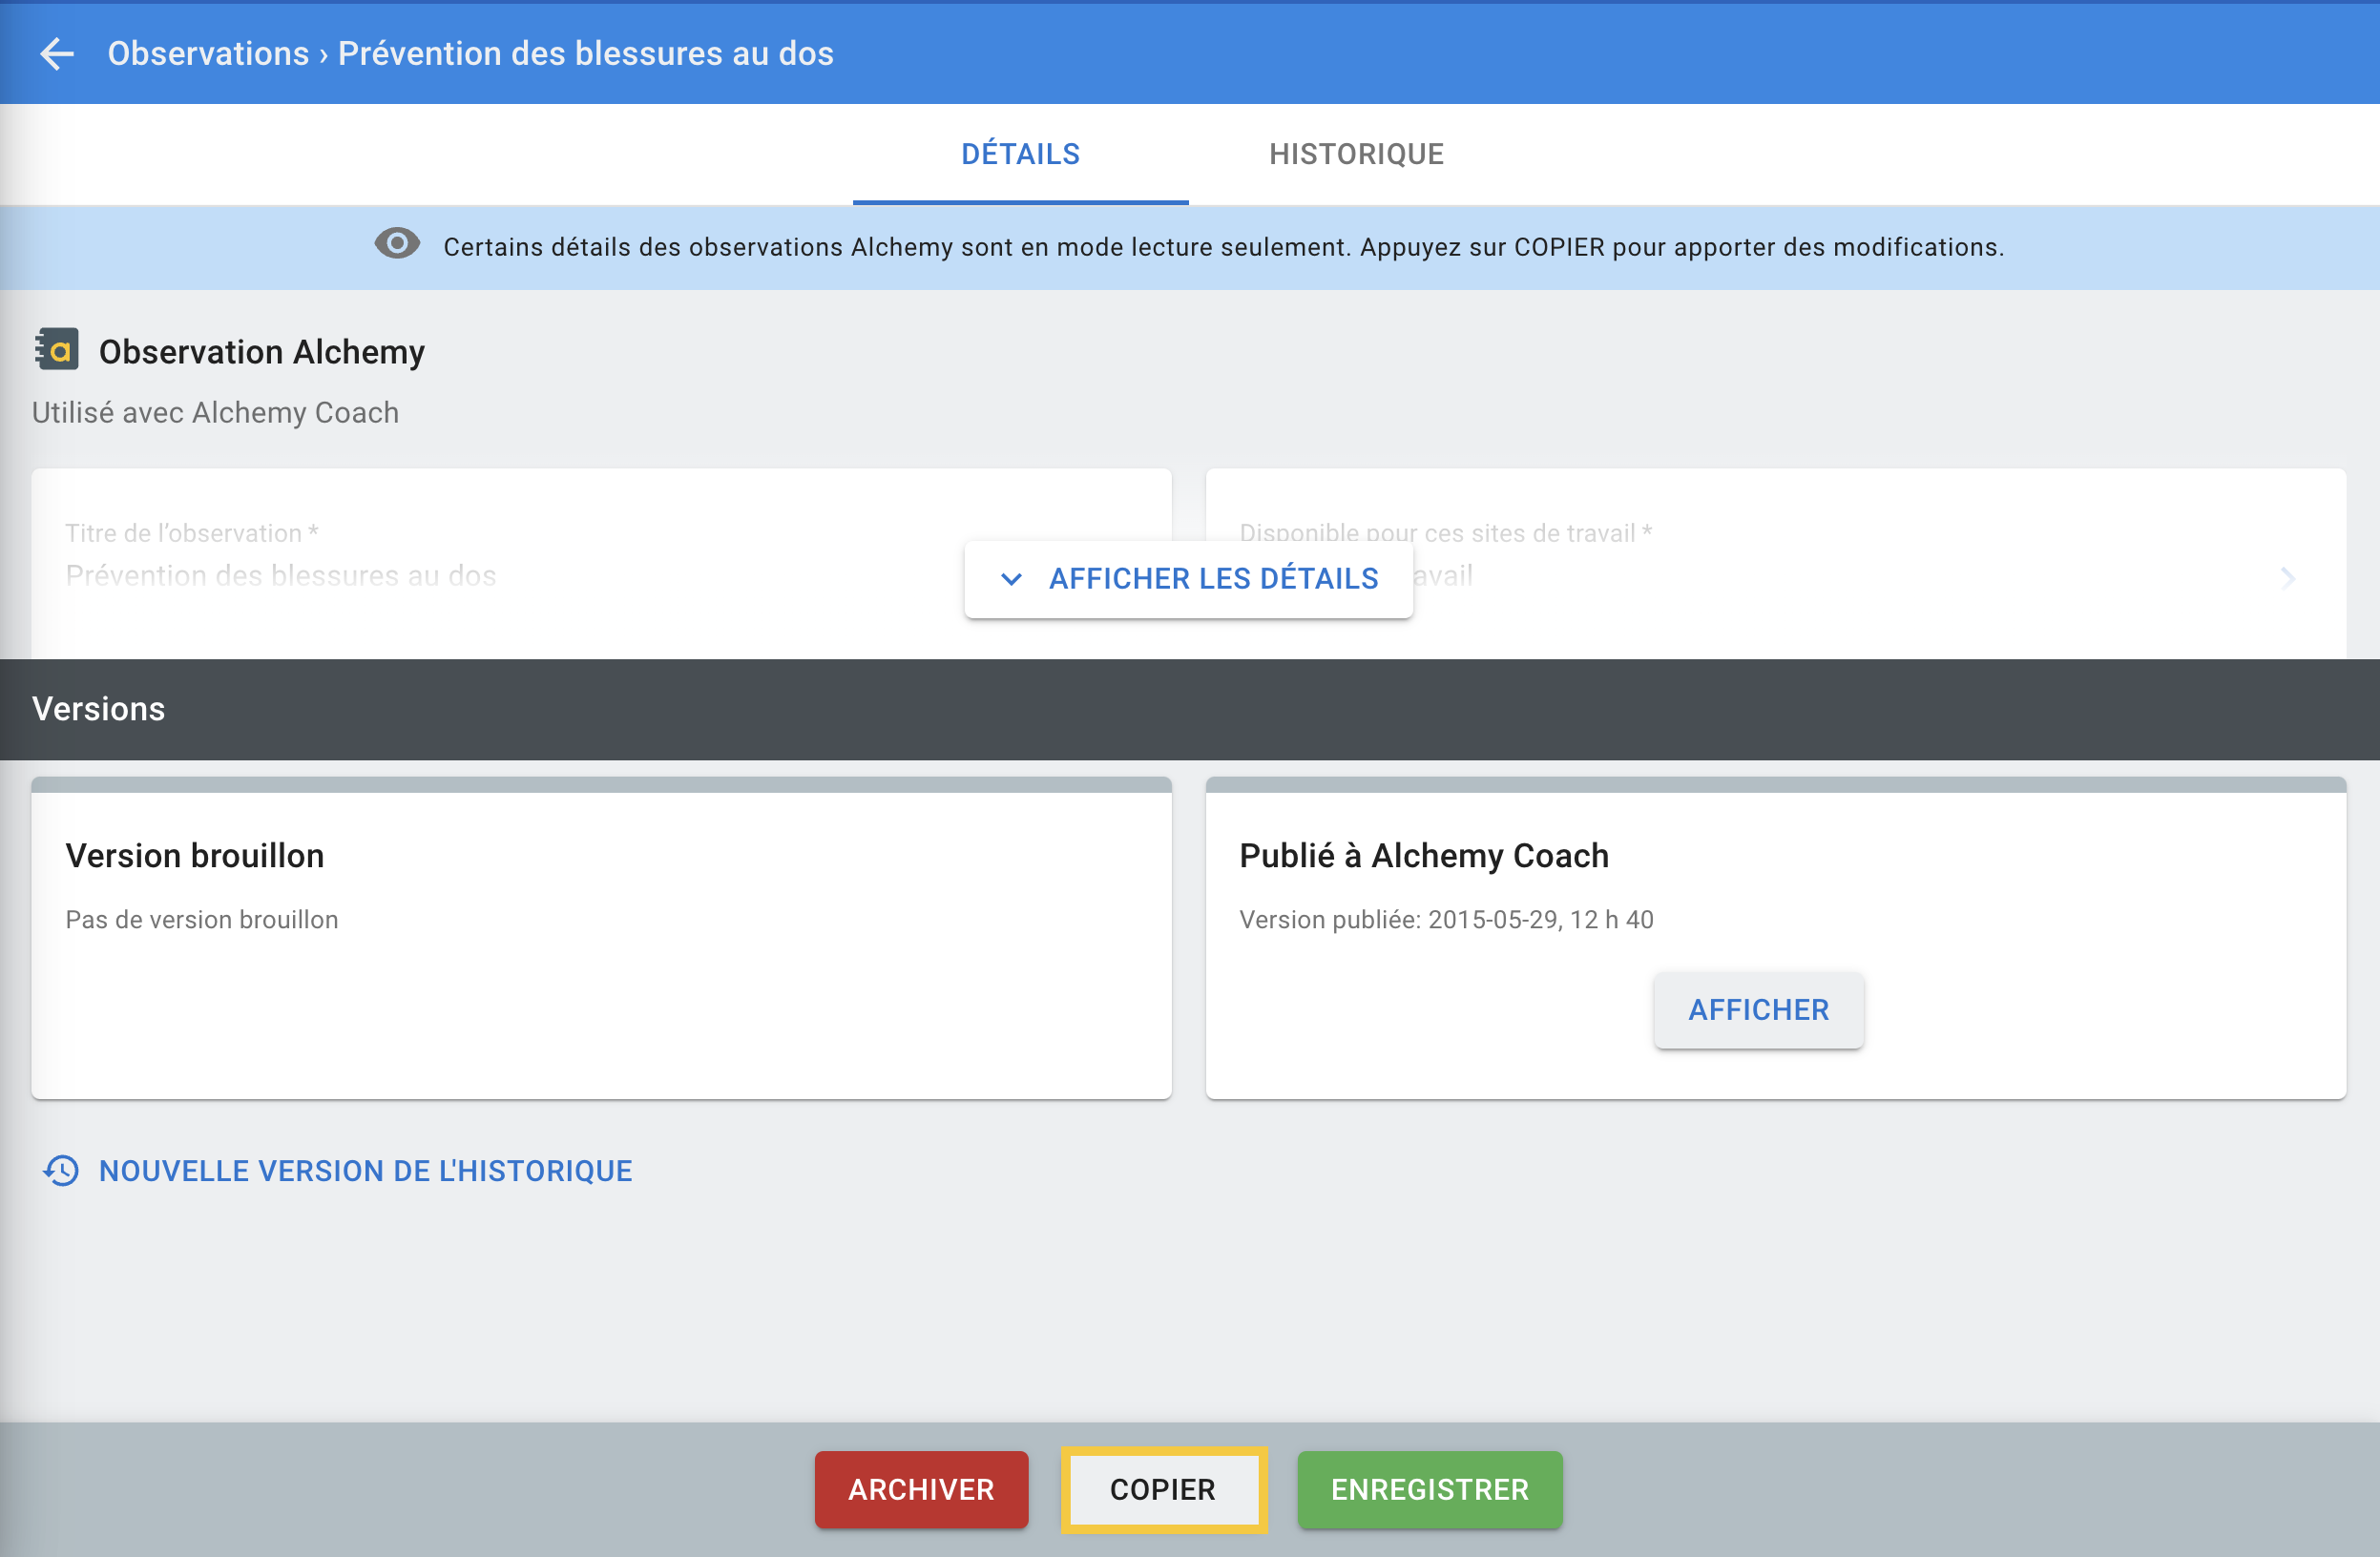Image resolution: width=2380 pixels, height=1557 pixels.
Task: Expand AFFICHER LES DÉTAILS
Action: 1188,578
